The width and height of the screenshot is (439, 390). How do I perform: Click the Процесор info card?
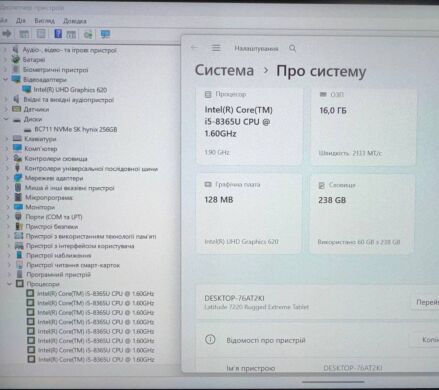point(250,126)
